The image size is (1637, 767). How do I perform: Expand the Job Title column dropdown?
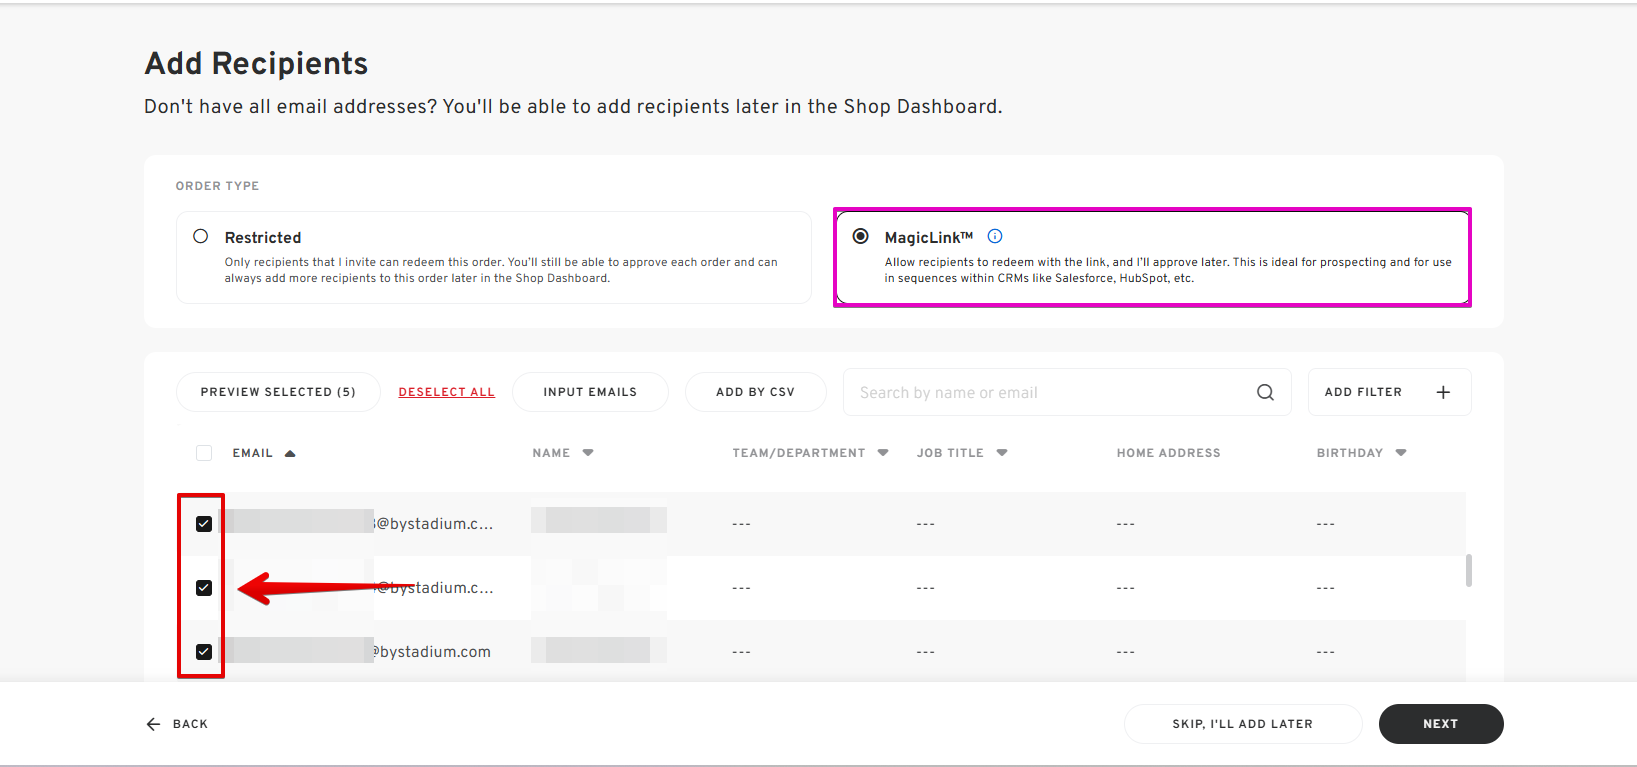click(1002, 453)
